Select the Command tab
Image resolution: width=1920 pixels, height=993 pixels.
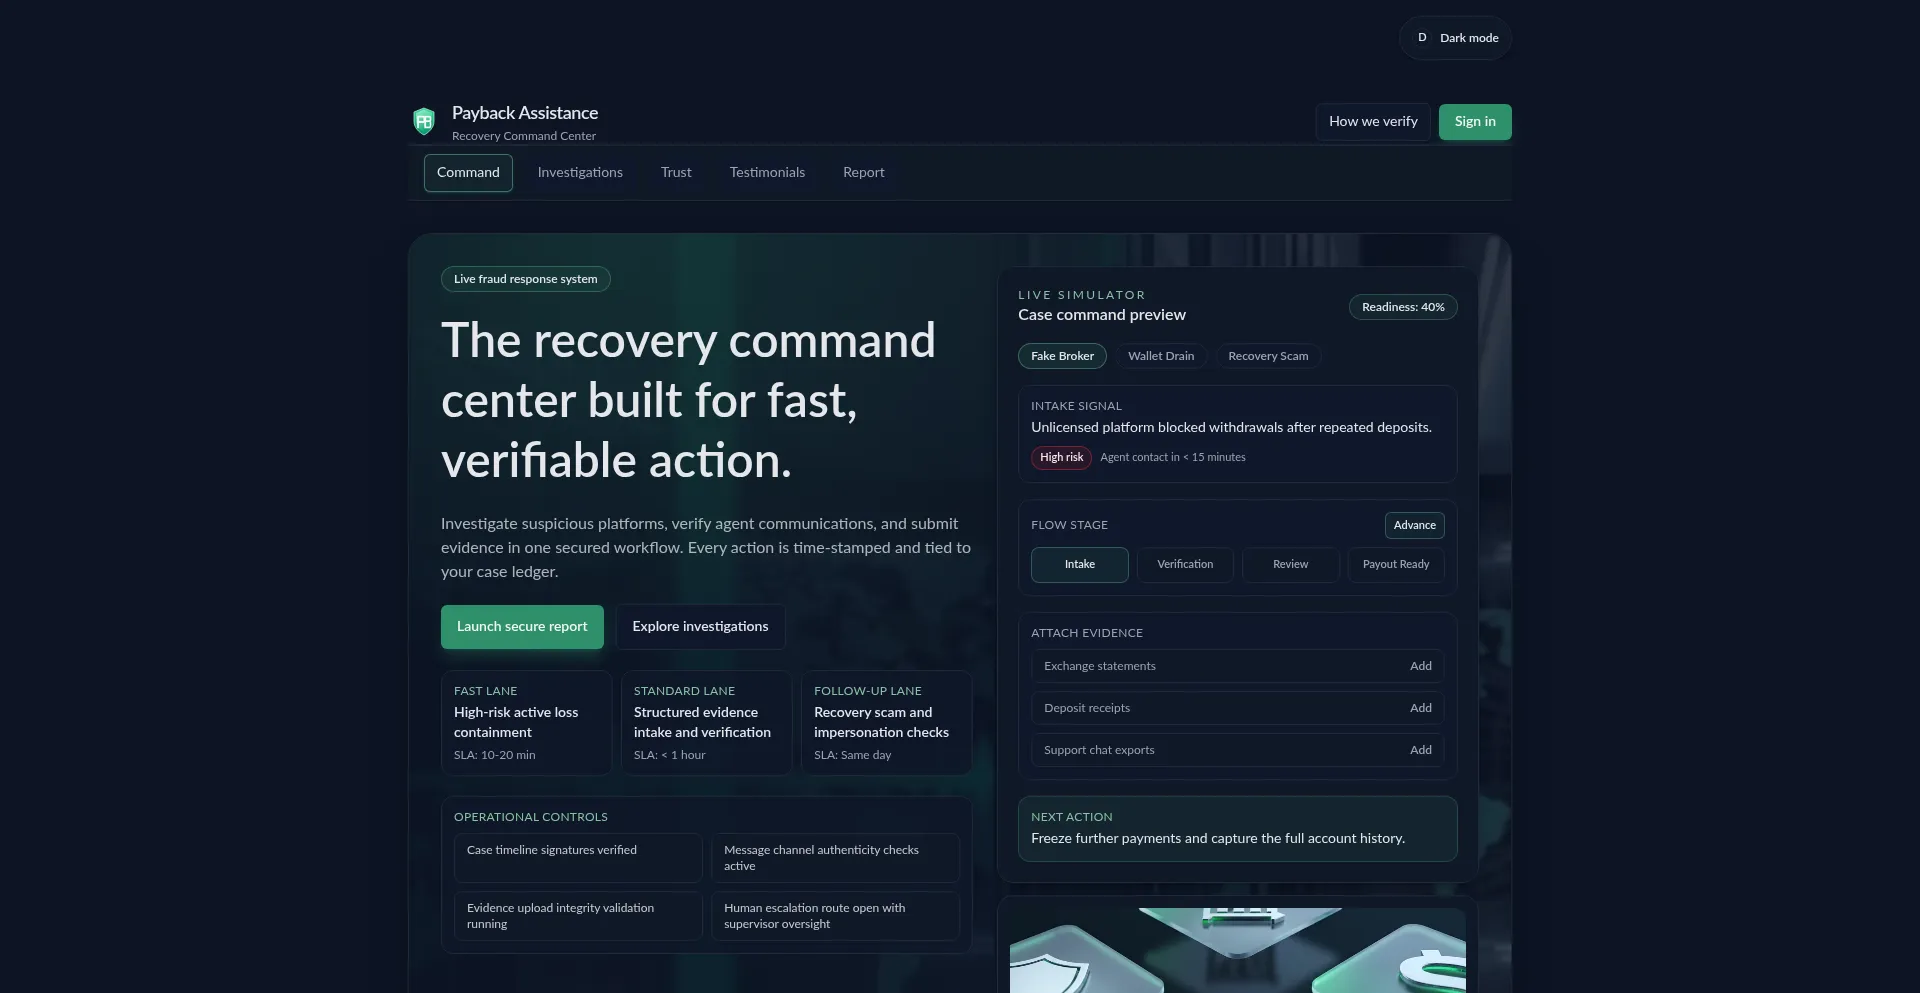pos(468,173)
